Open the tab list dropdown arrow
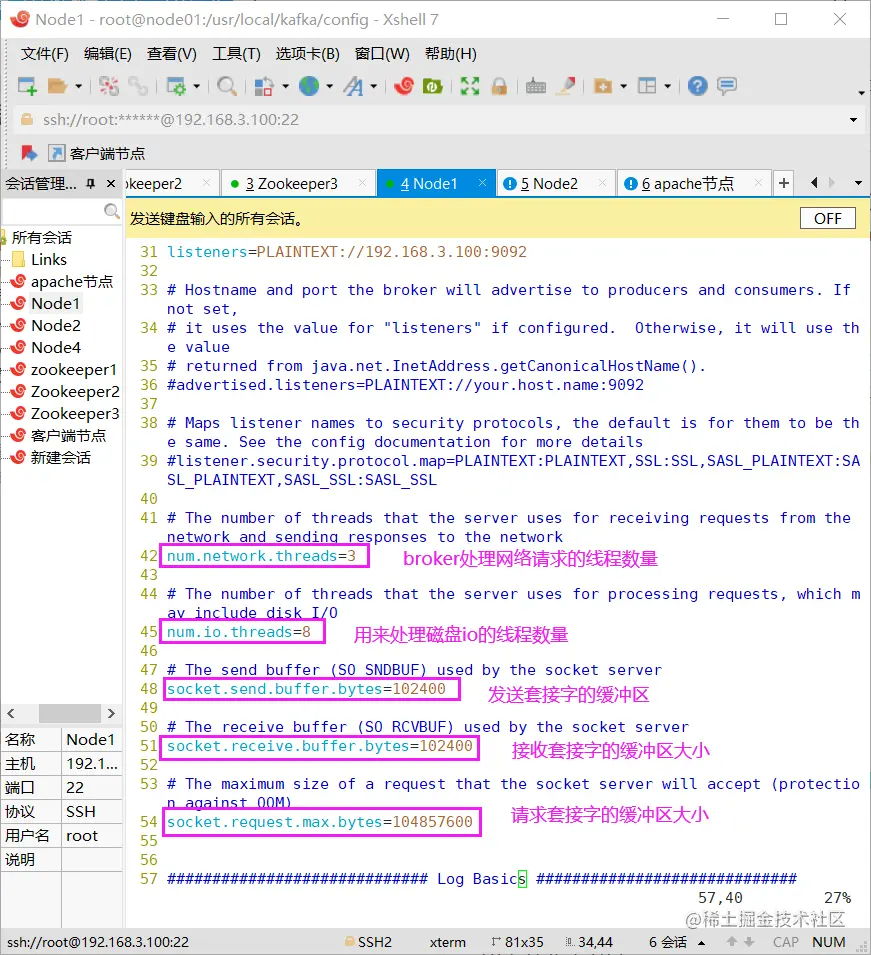 click(x=858, y=183)
